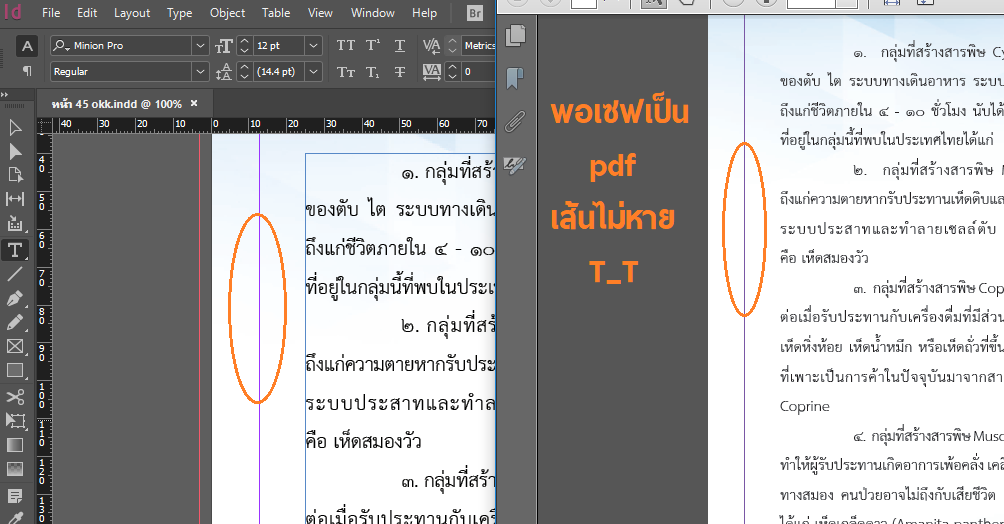
Task: Click the font size TT icon
Action: (223, 46)
